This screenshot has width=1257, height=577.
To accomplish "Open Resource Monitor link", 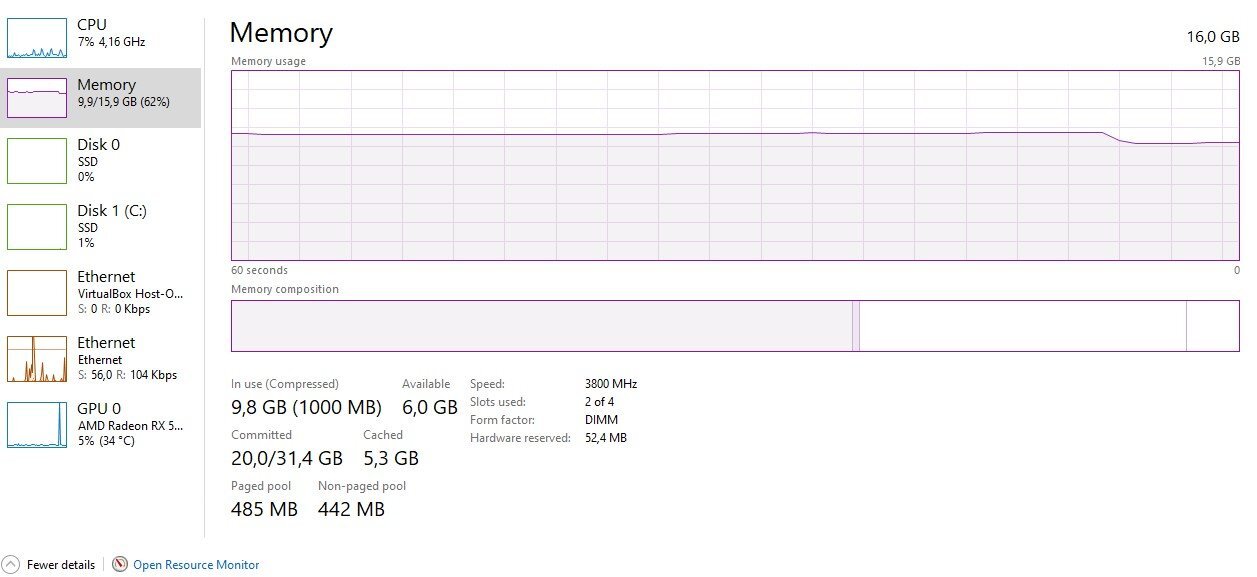I will coord(196,565).
